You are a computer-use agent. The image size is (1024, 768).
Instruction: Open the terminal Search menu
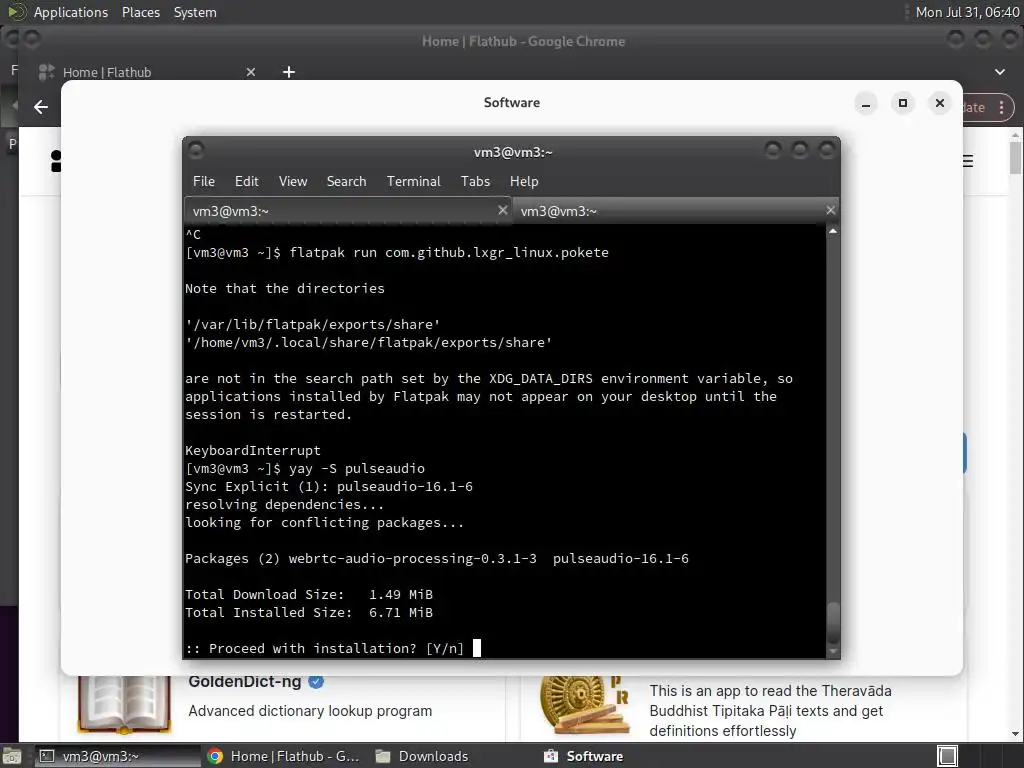click(x=346, y=182)
